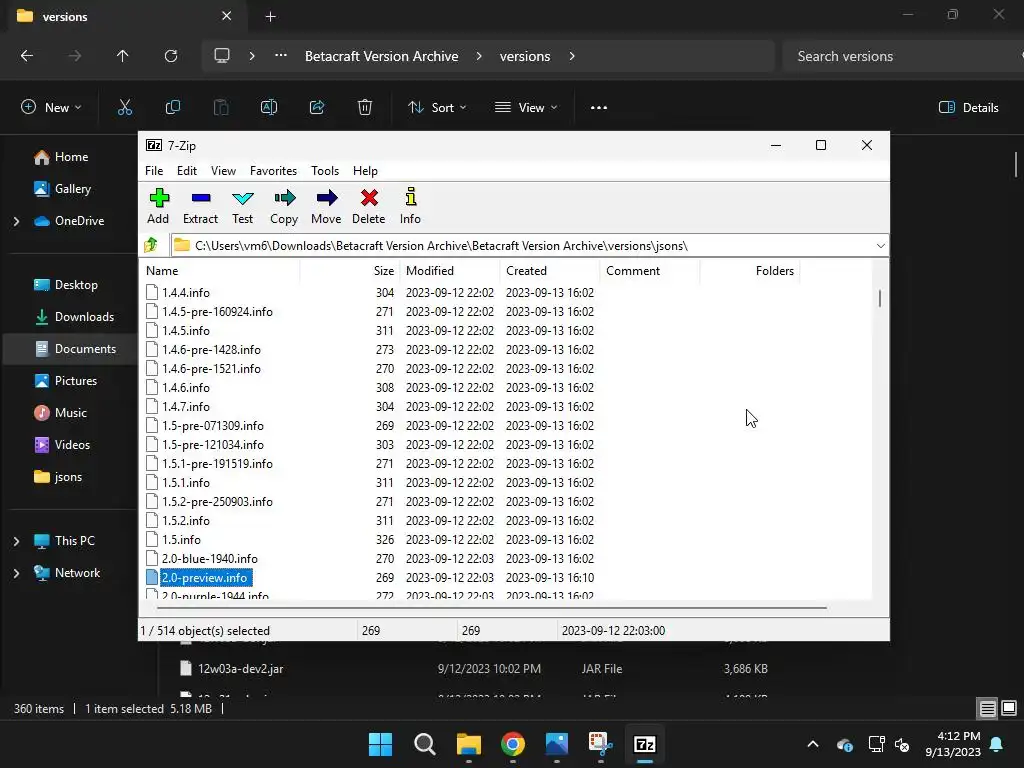
Task: Click the Add button in 7-Zip
Action: point(158,206)
